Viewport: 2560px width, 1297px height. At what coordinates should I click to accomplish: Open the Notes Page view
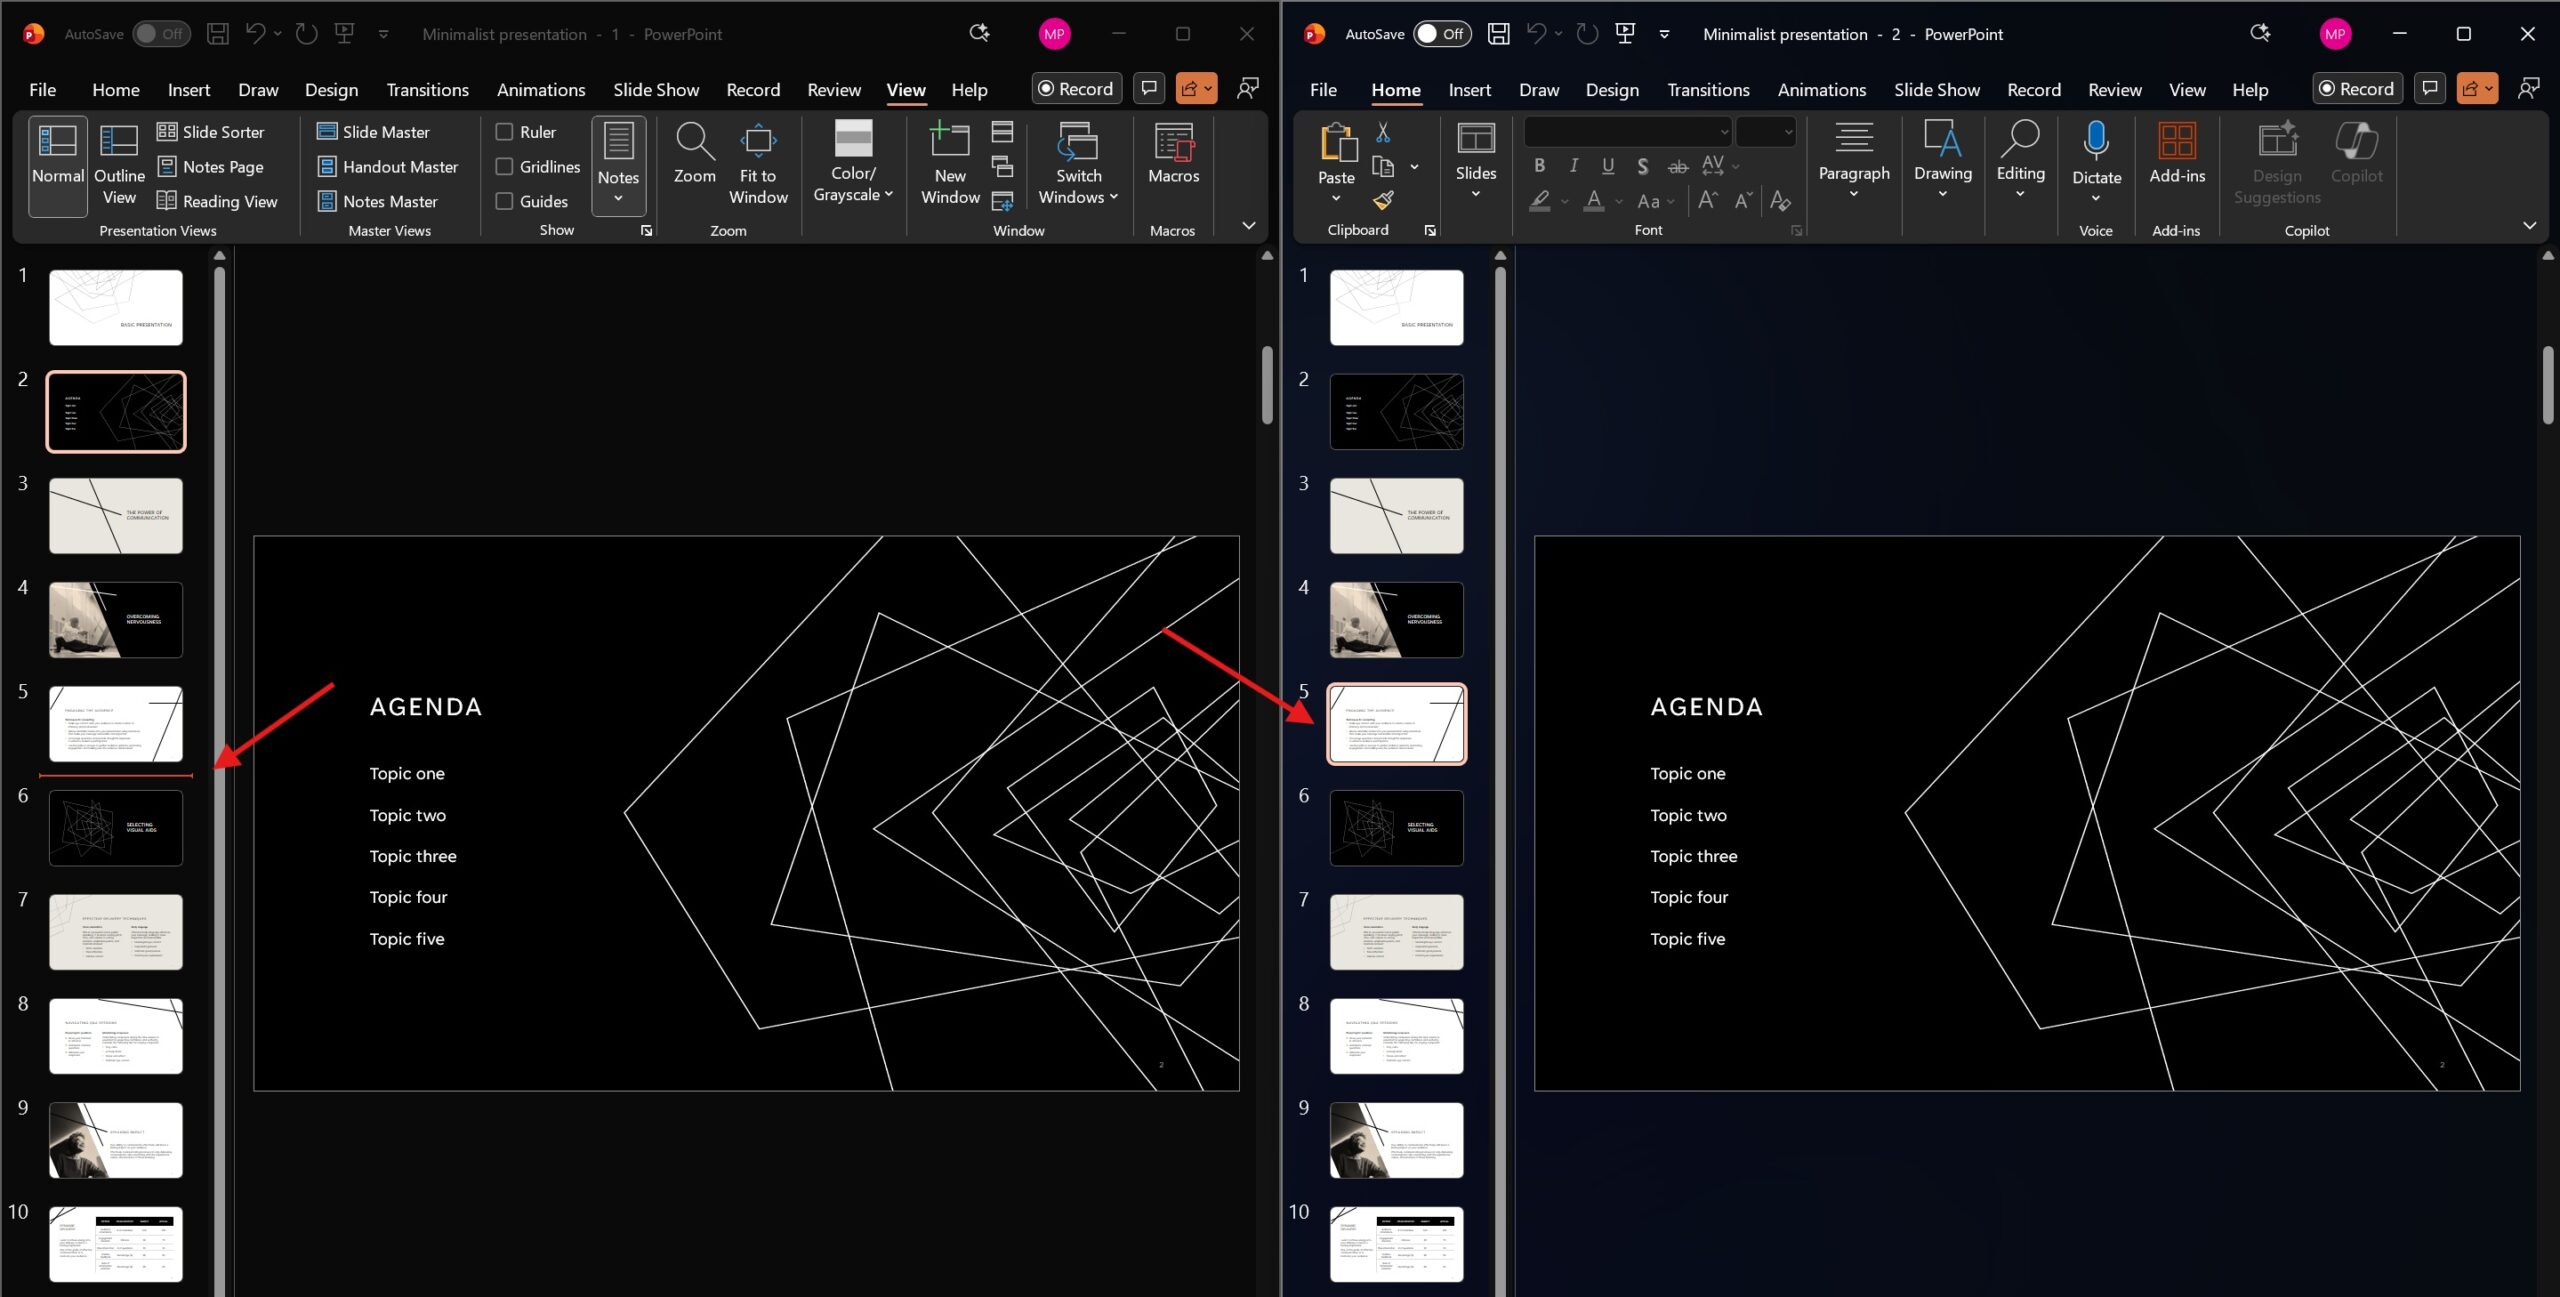tap(167, 166)
